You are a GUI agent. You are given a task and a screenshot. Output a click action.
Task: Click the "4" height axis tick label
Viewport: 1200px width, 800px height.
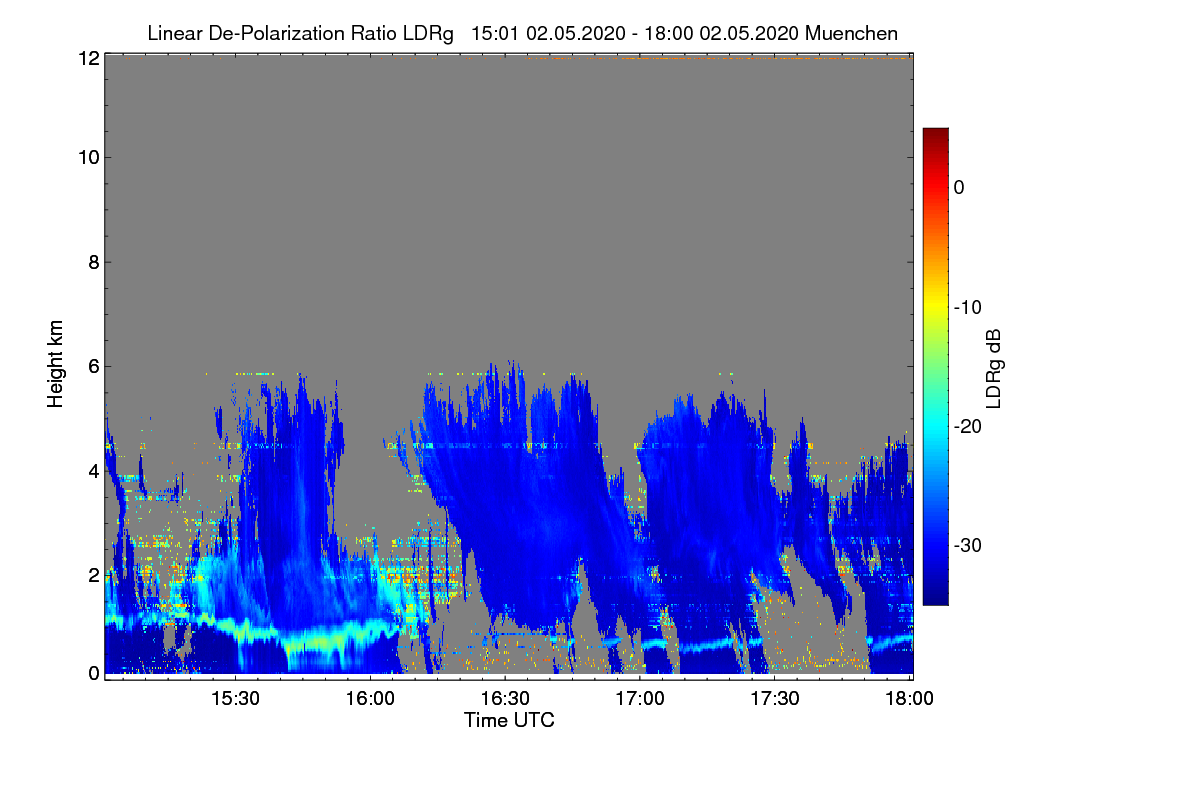pos(93,470)
